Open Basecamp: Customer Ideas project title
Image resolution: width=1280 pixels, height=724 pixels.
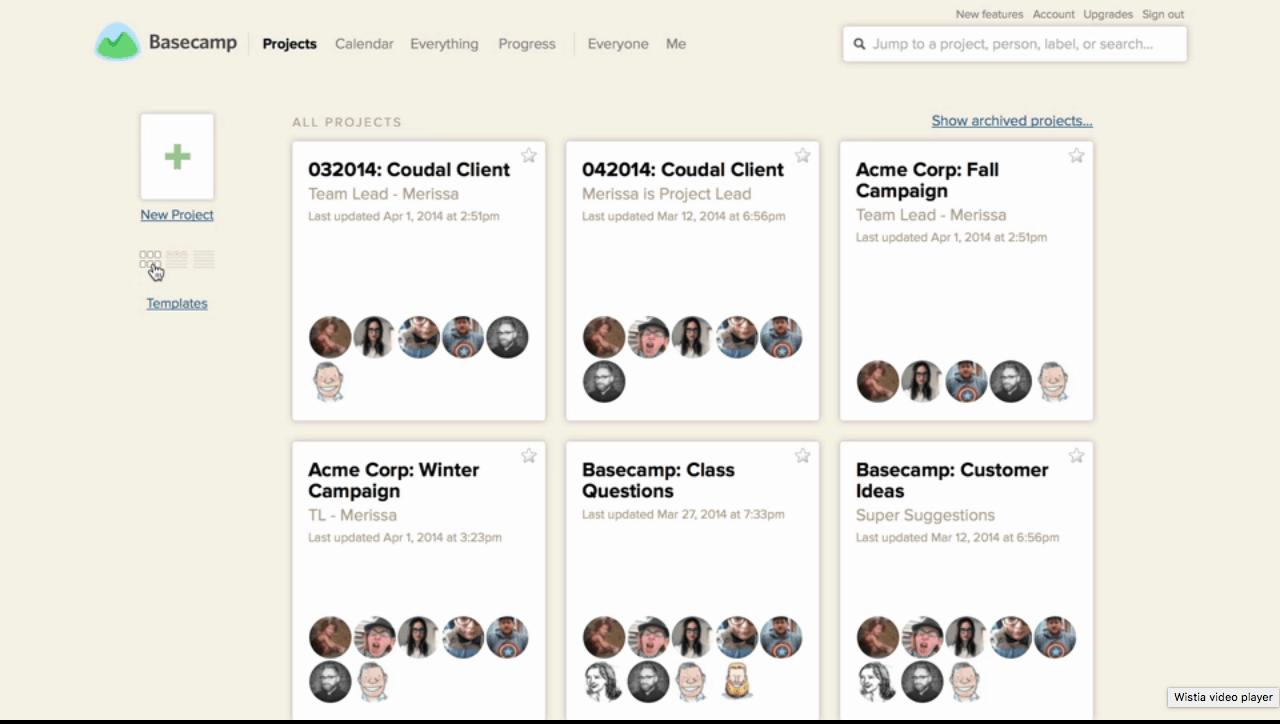click(x=952, y=480)
